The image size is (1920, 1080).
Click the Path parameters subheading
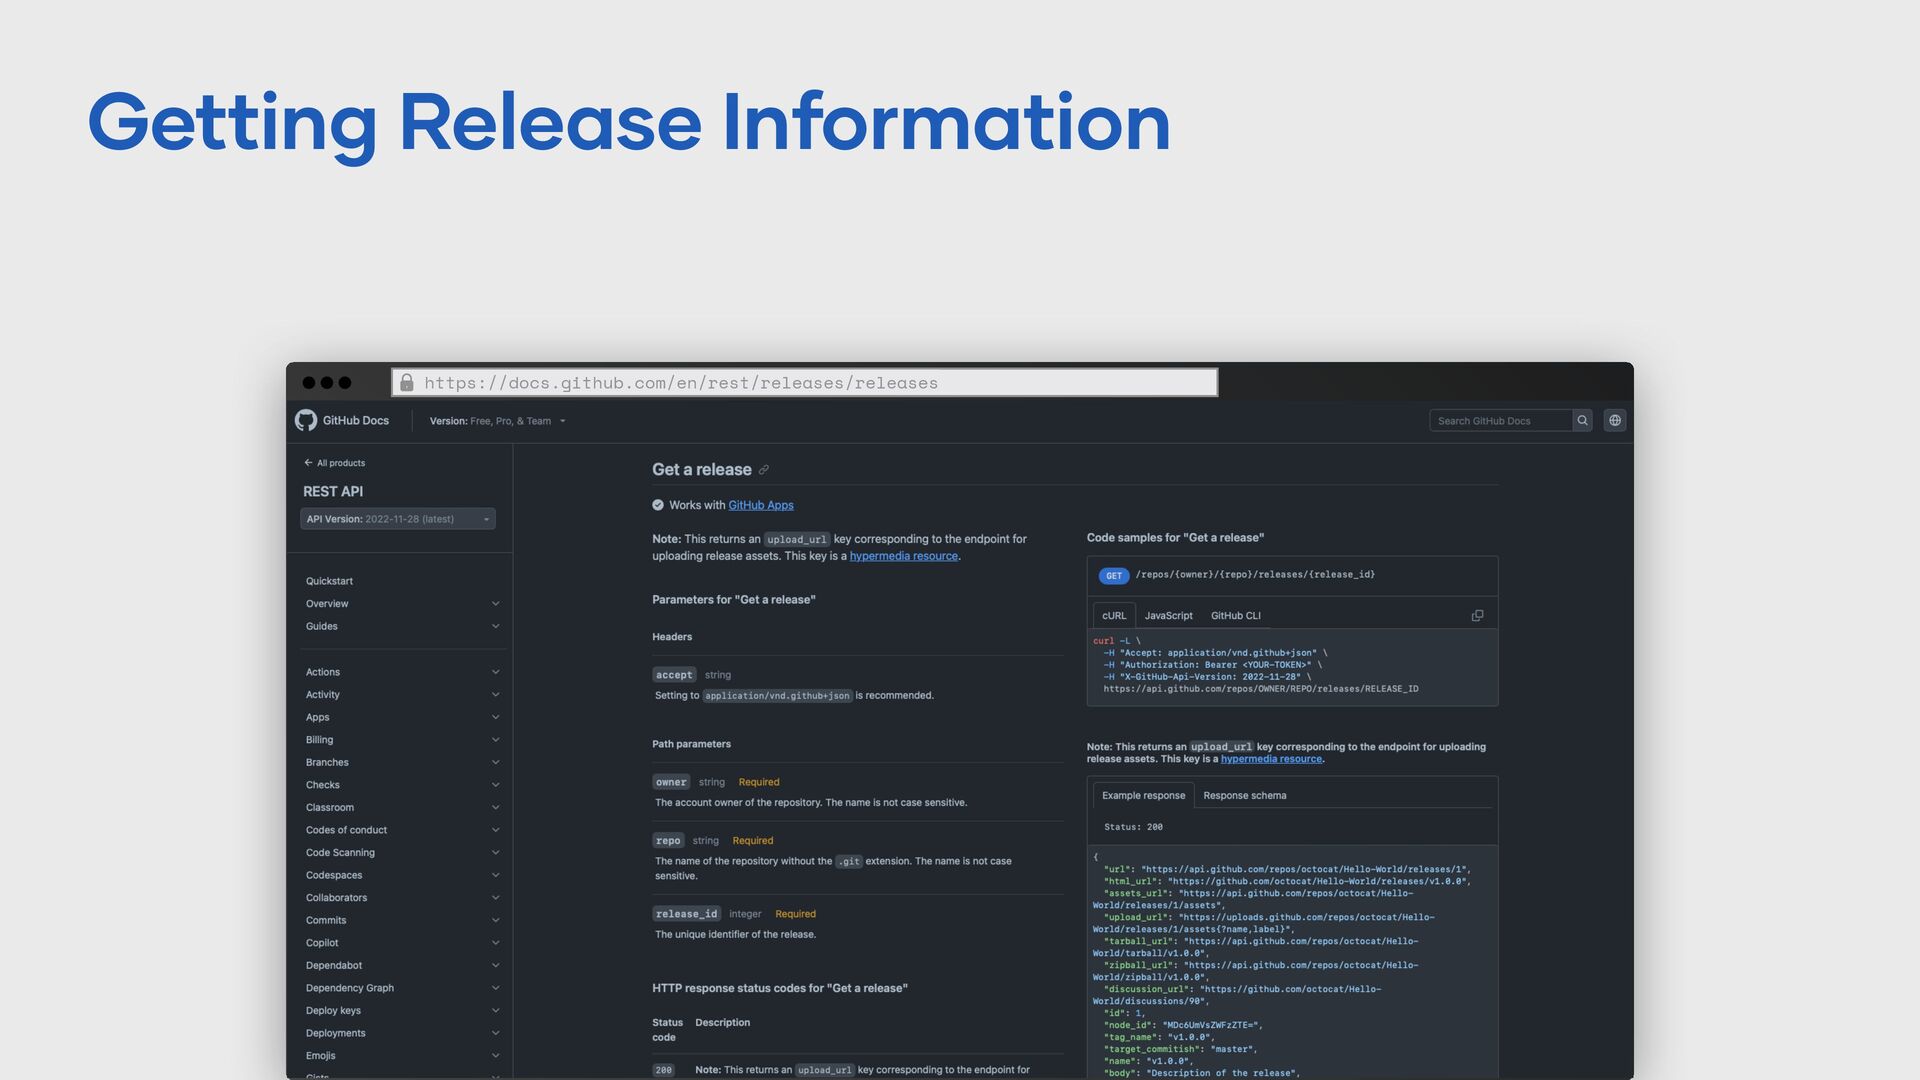point(691,744)
